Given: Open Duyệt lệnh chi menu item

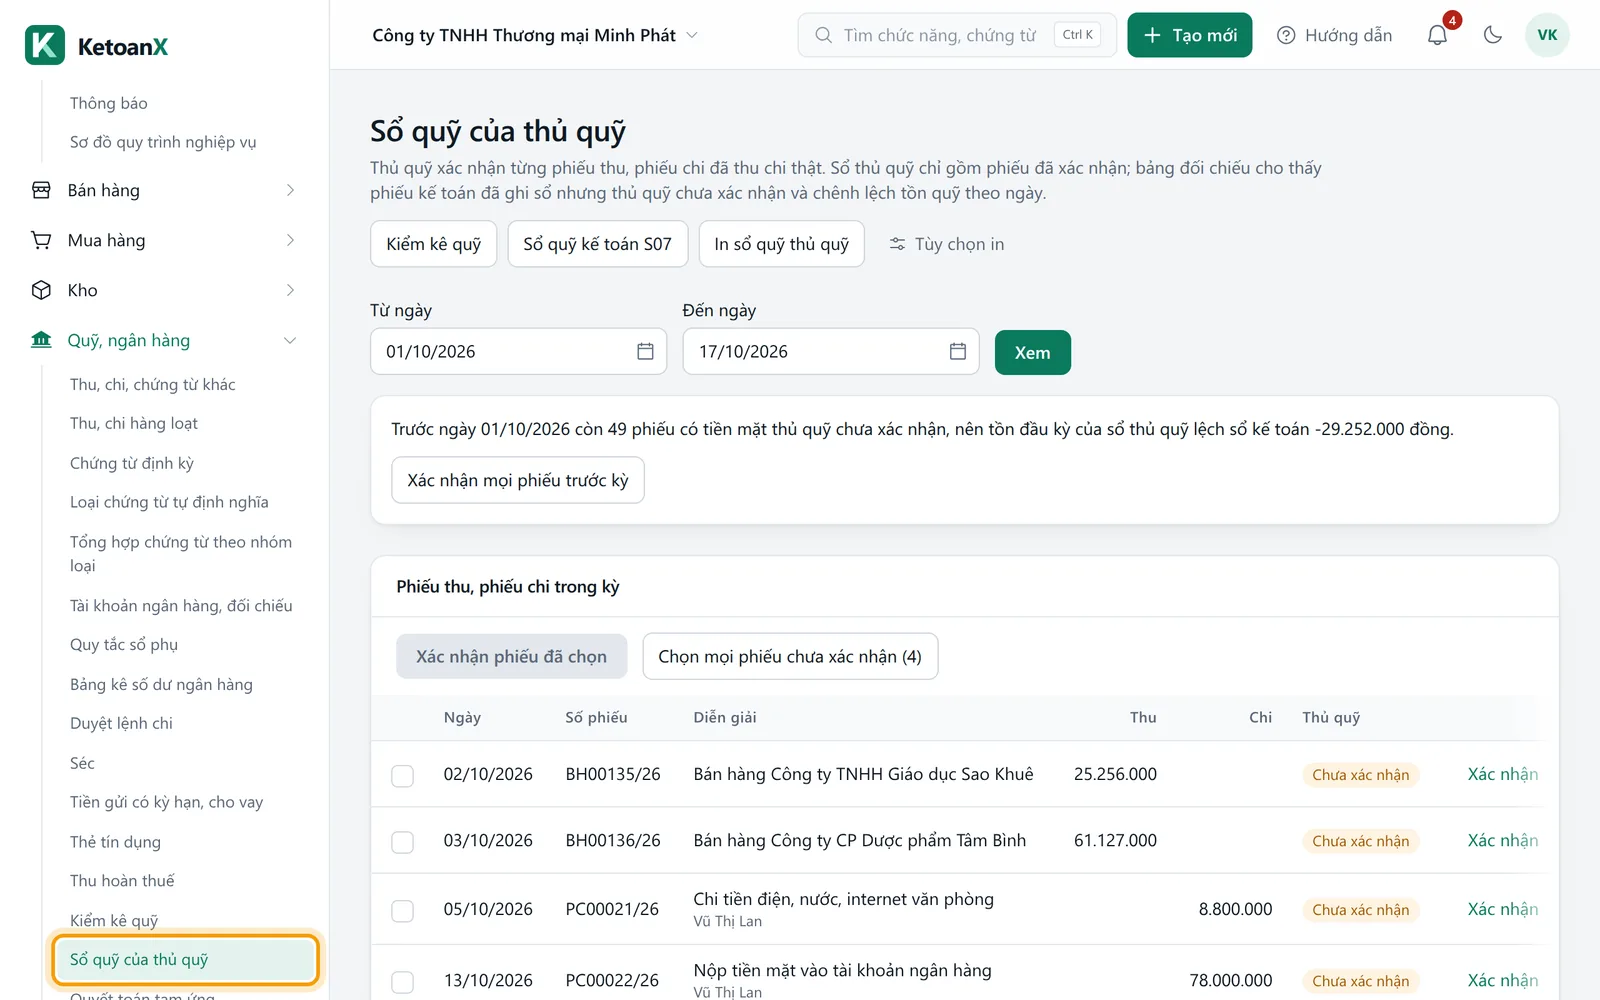Looking at the screenshot, I should [x=121, y=723].
